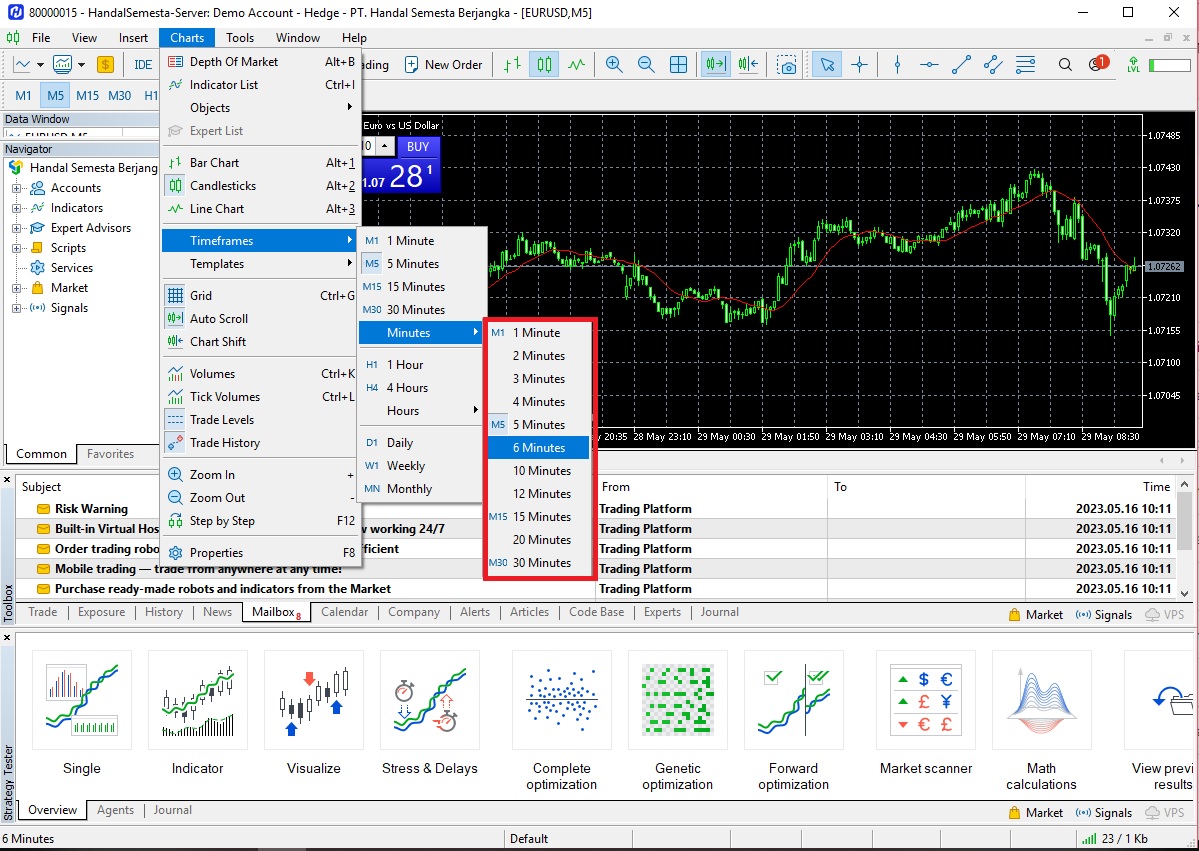Select the 6 Minutes timeframe entry
Screen dimensions: 1199x851
538,447
